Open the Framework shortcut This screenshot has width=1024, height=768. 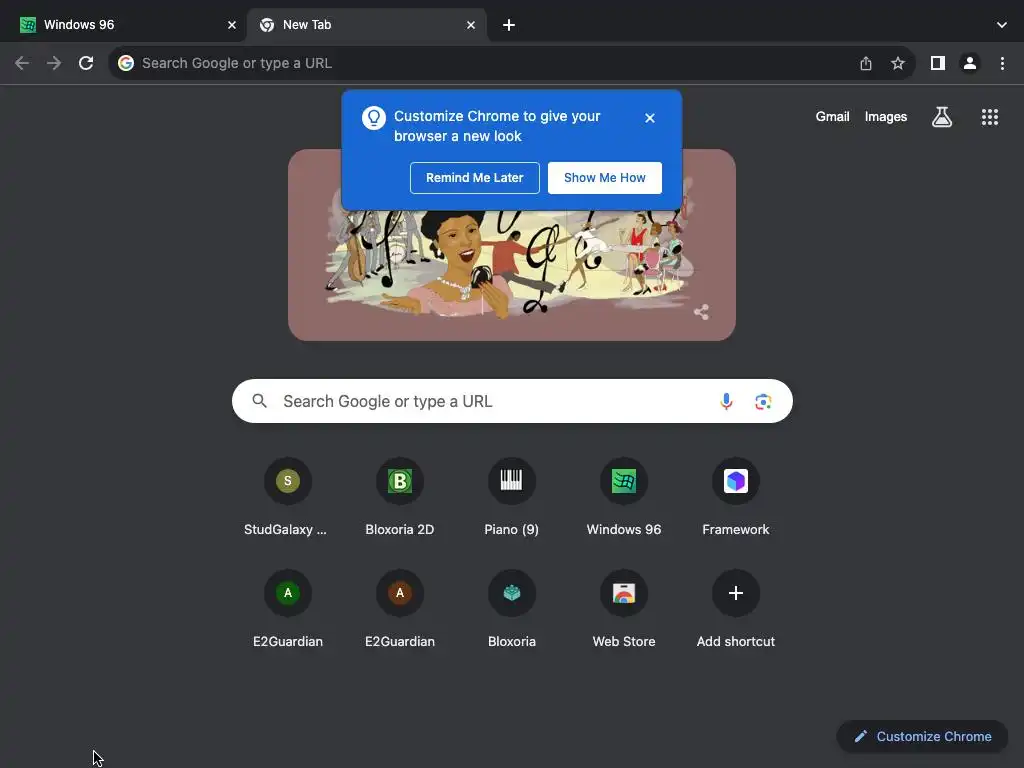[x=735, y=497]
